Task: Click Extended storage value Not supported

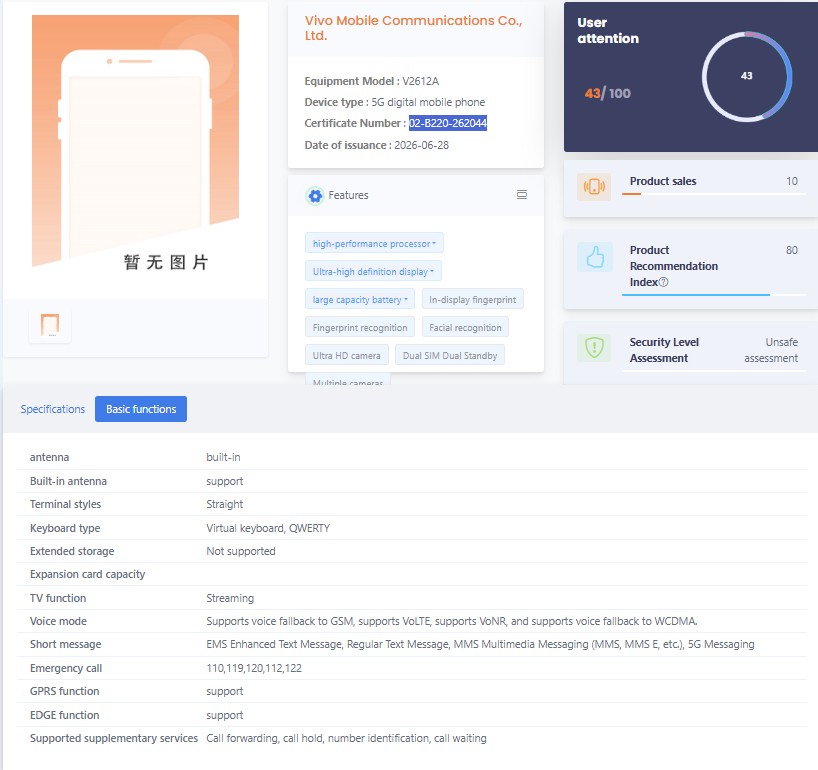Action: pos(240,551)
